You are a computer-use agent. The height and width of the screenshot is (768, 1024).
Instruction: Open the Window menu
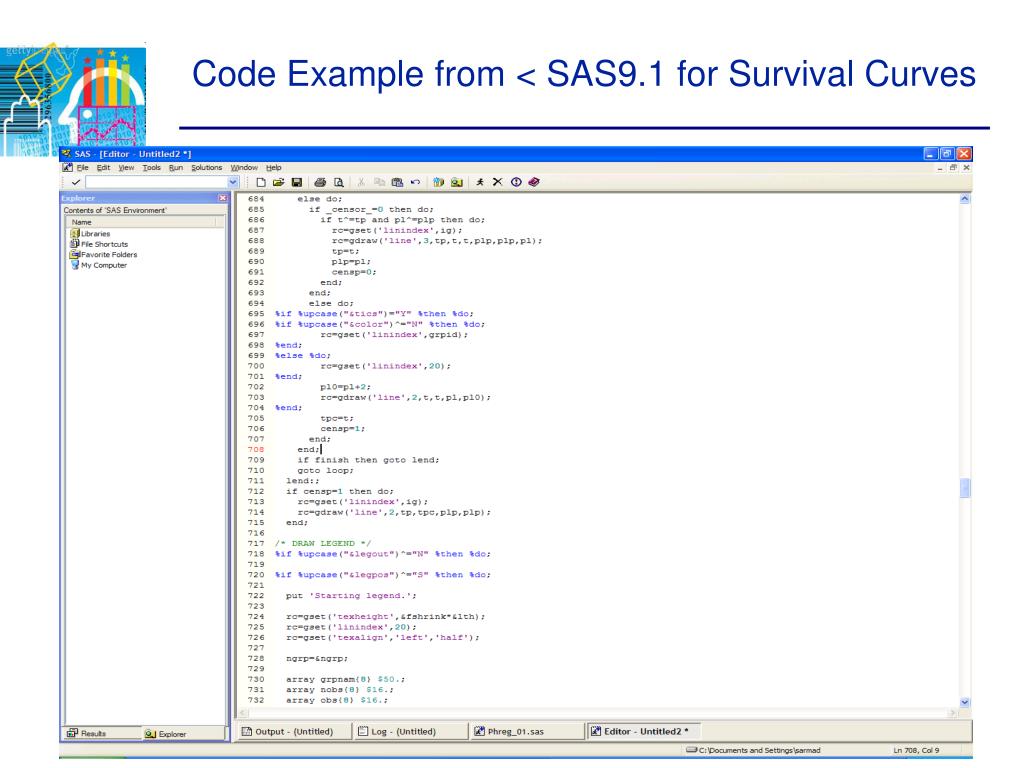(244, 168)
